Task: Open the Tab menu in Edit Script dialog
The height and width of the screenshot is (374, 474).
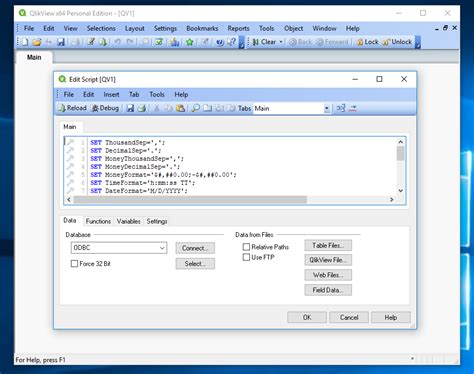Action: 134,95
